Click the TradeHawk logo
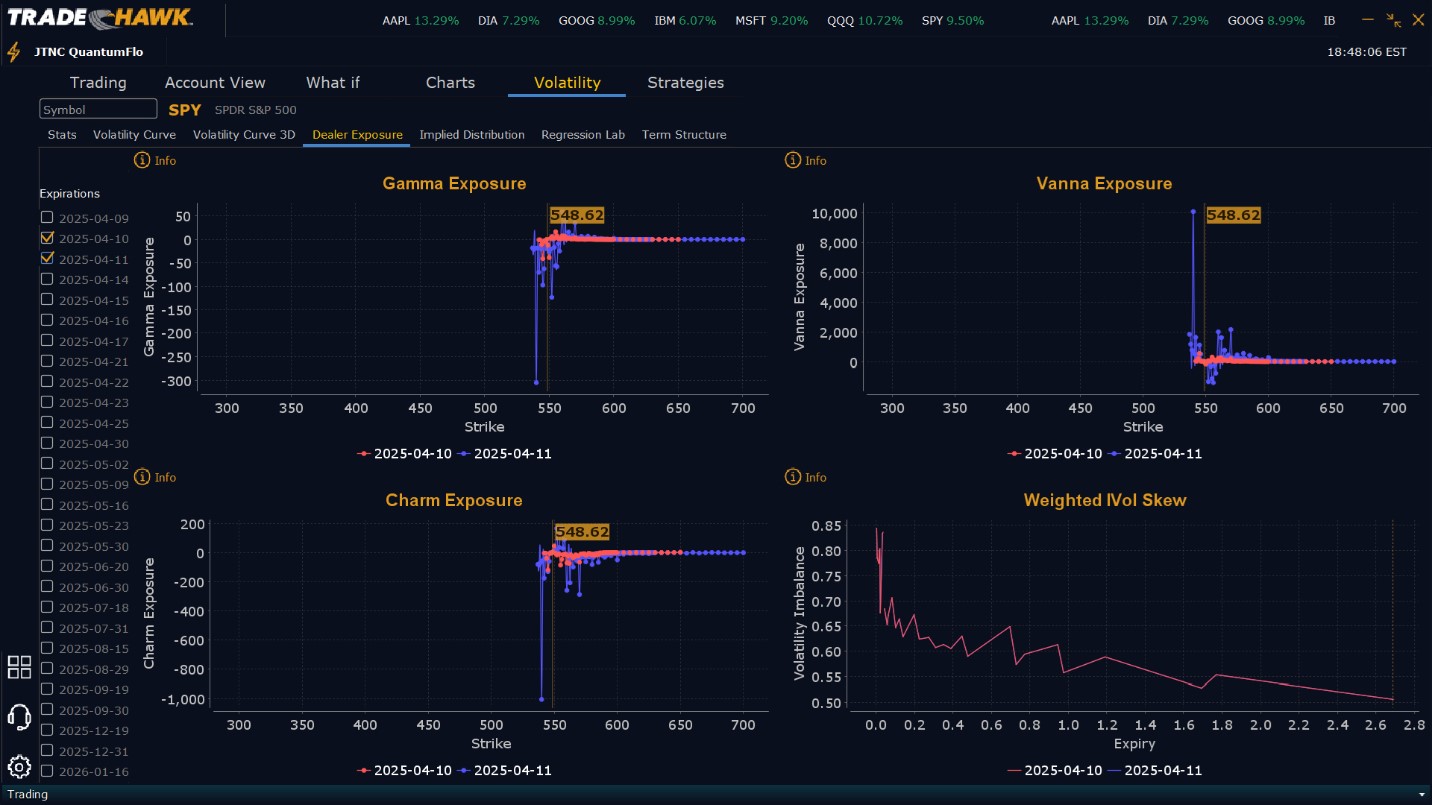Image resolution: width=1432 pixels, height=805 pixels. coord(100,18)
